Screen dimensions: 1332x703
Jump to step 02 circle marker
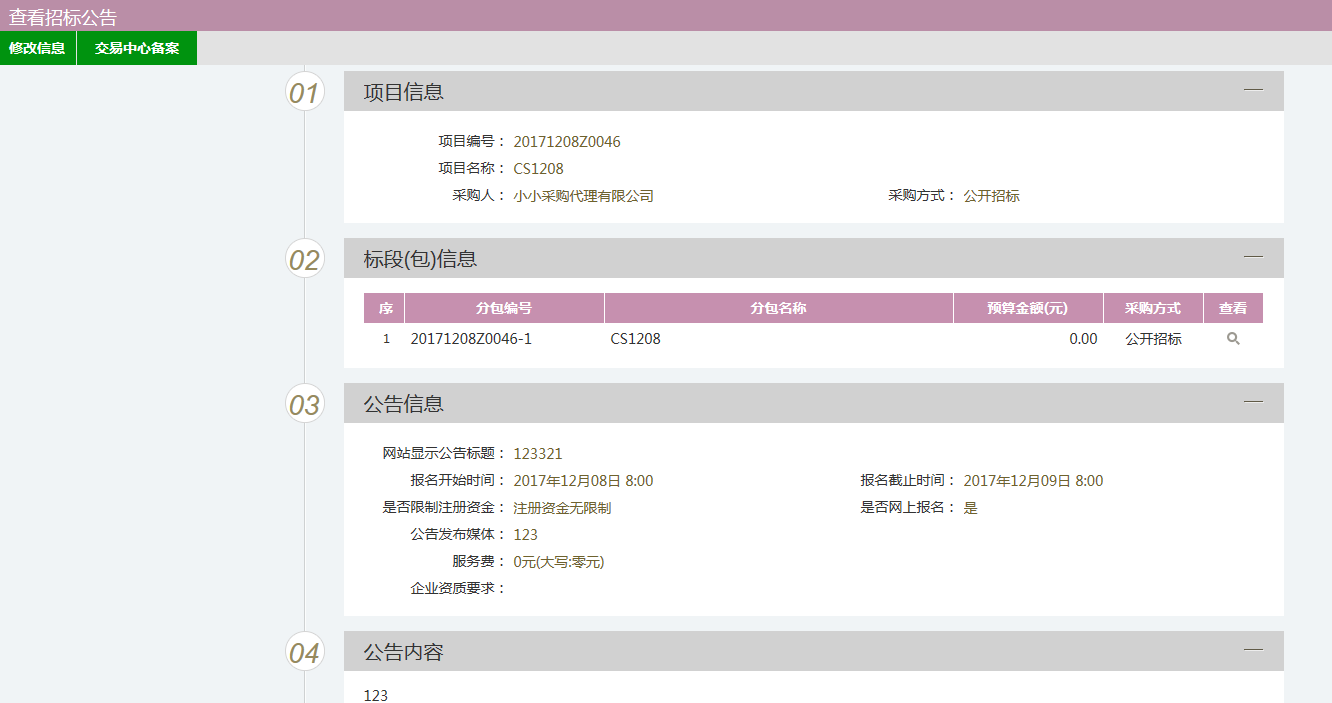coord(304,260)
